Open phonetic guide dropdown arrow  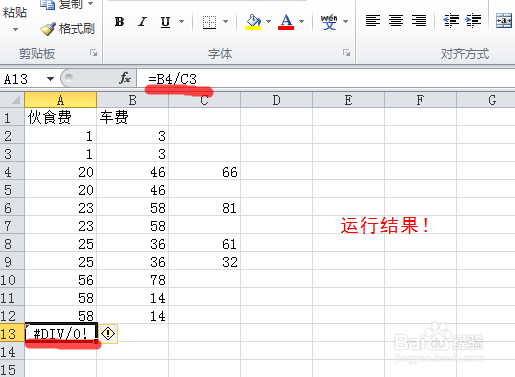[x=346, y=22]
